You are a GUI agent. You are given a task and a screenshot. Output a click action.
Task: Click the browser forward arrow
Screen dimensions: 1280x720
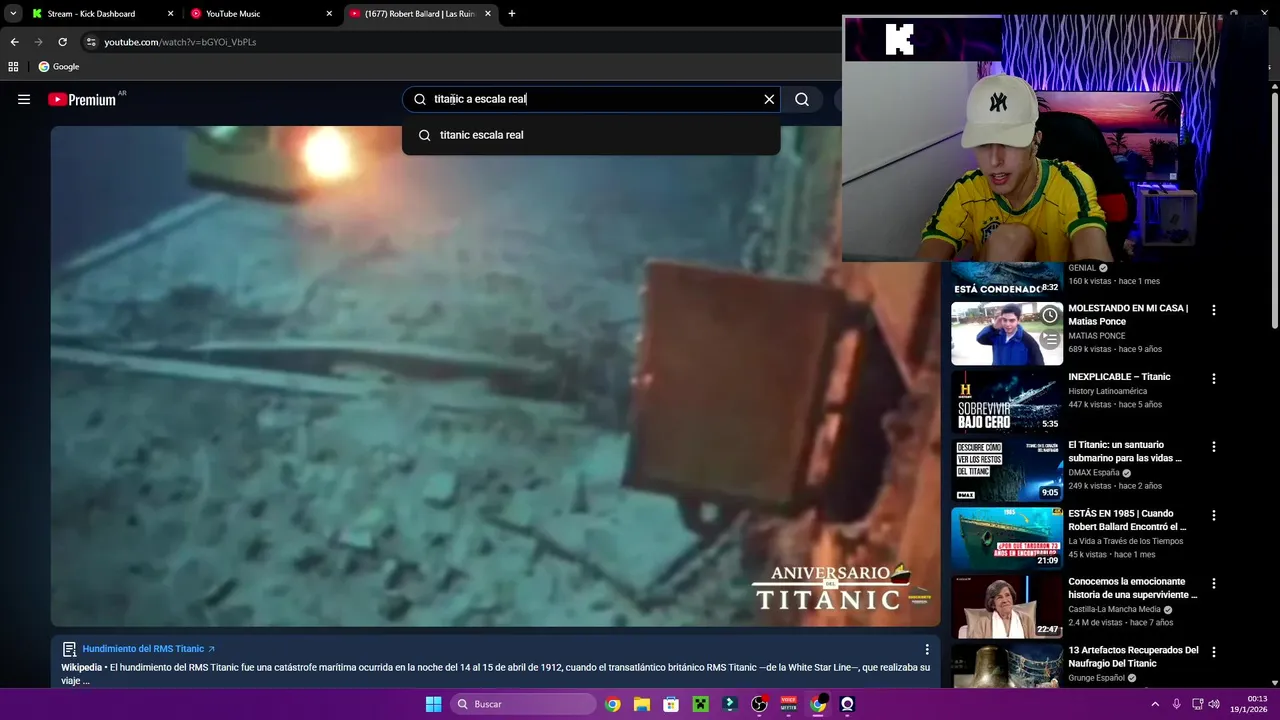[38, 42]
